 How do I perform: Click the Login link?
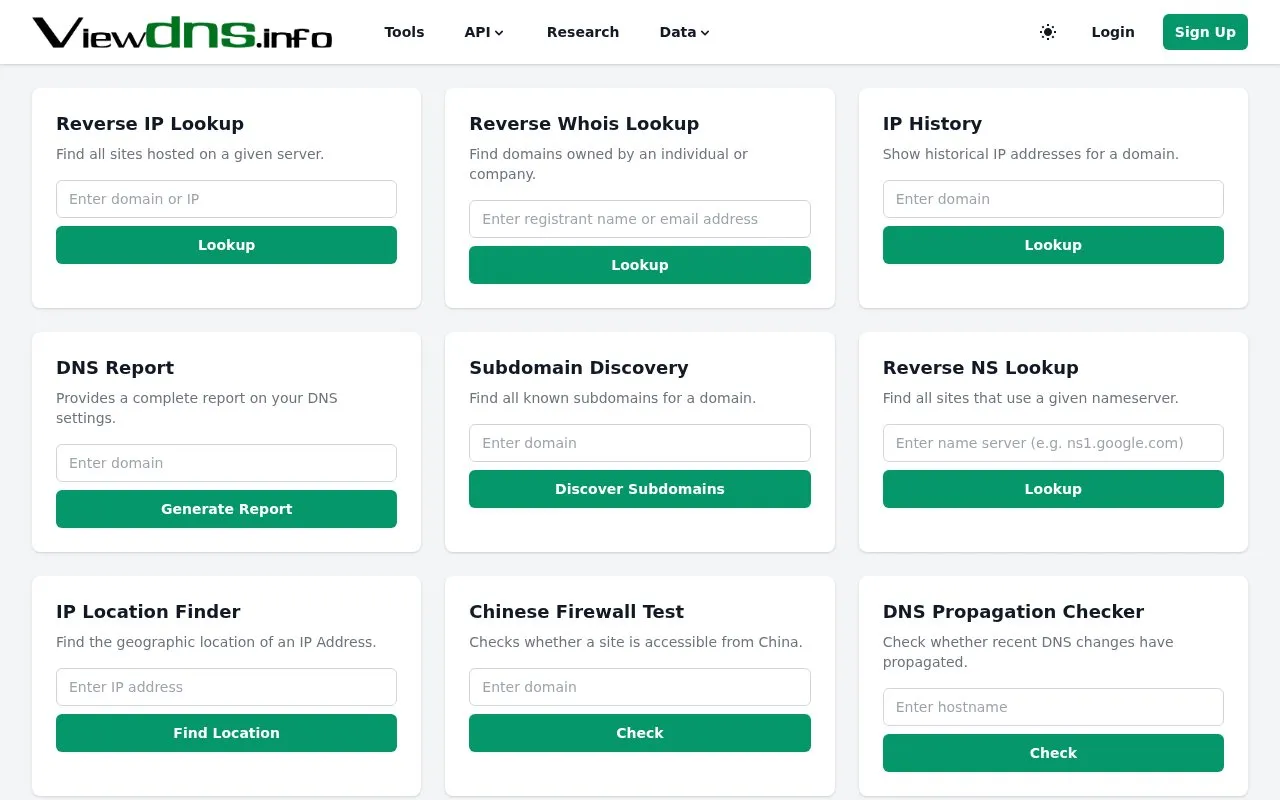(1113, 32)
